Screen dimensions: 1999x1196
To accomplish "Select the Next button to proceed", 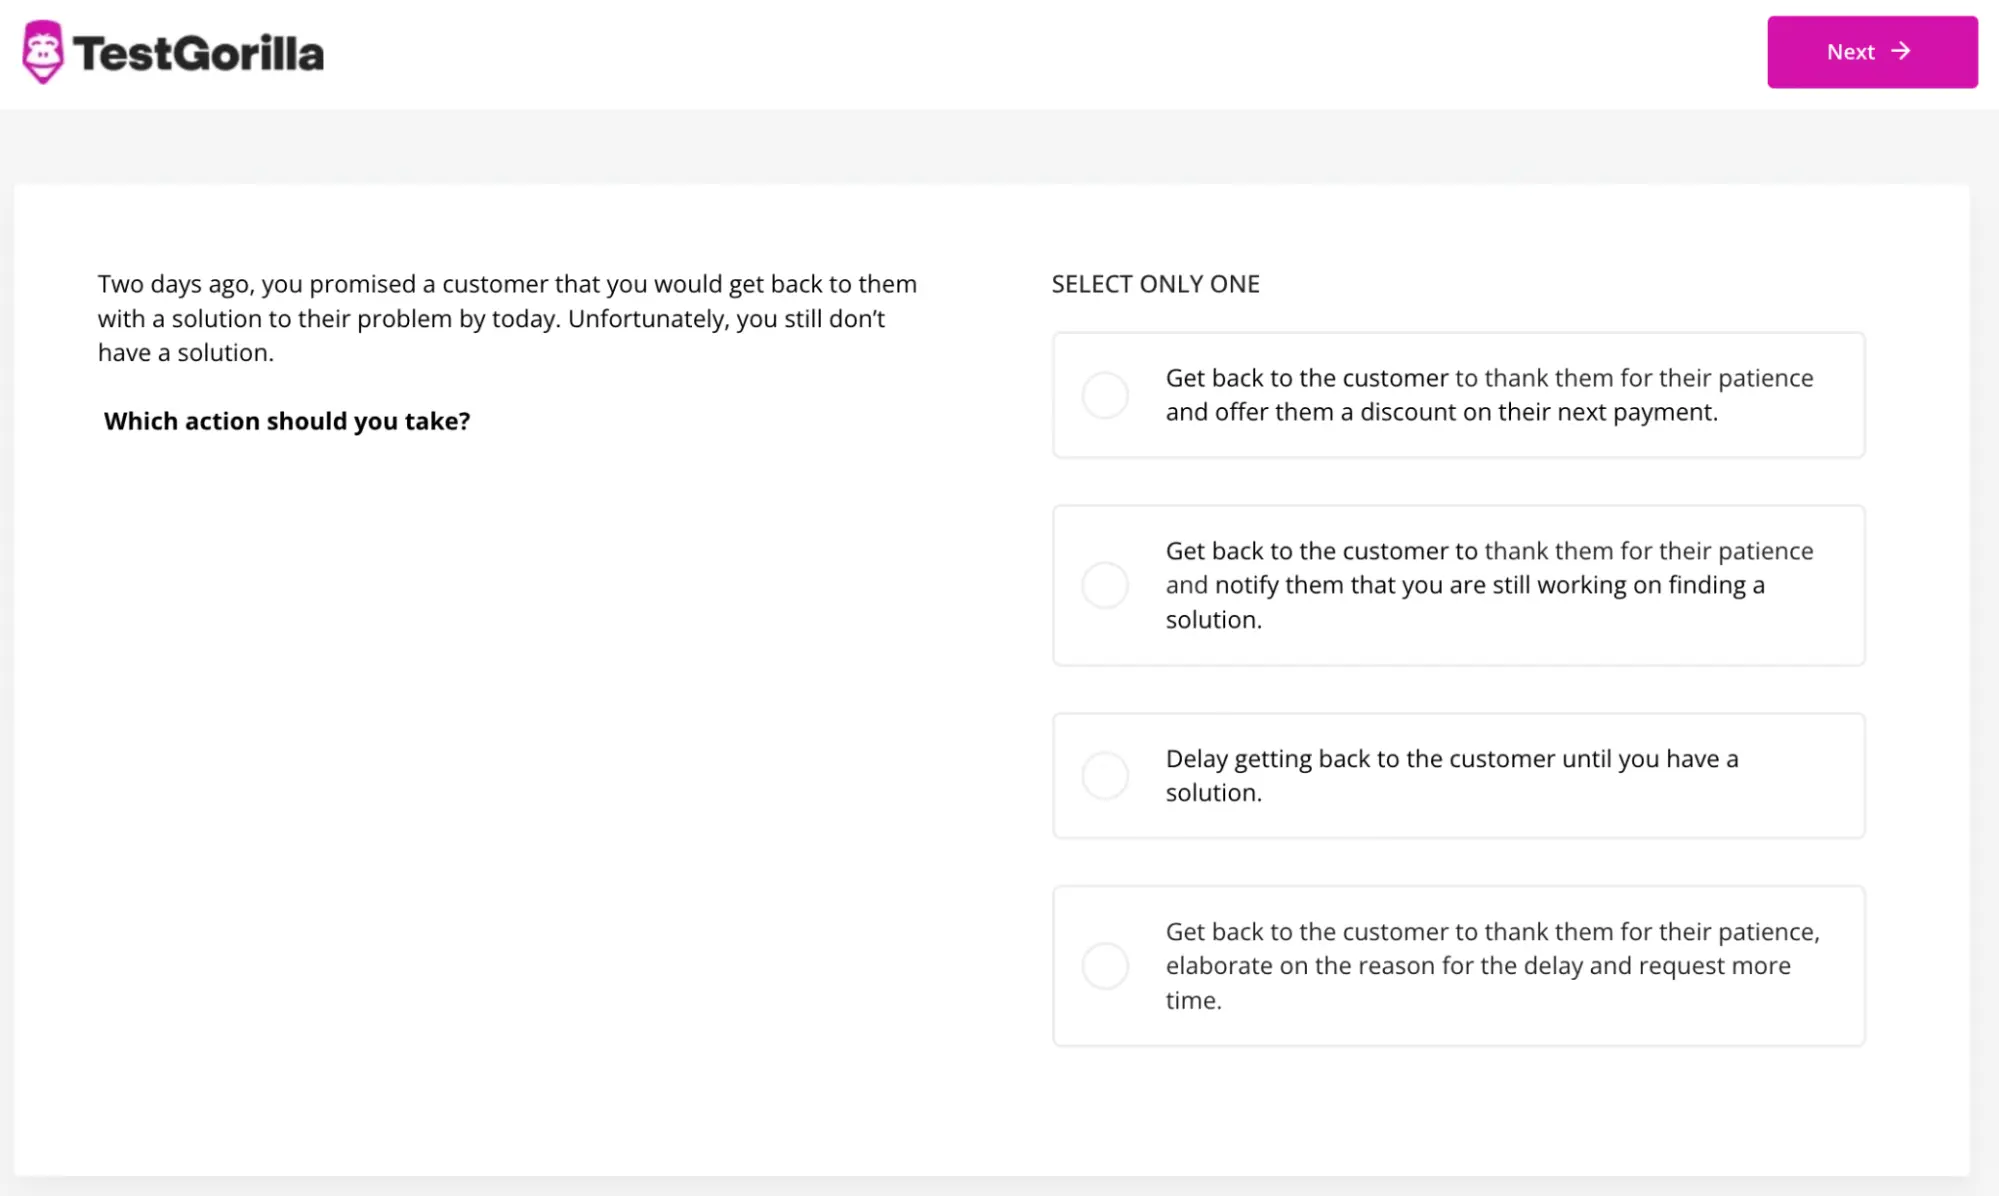I will coord(1872,51).
